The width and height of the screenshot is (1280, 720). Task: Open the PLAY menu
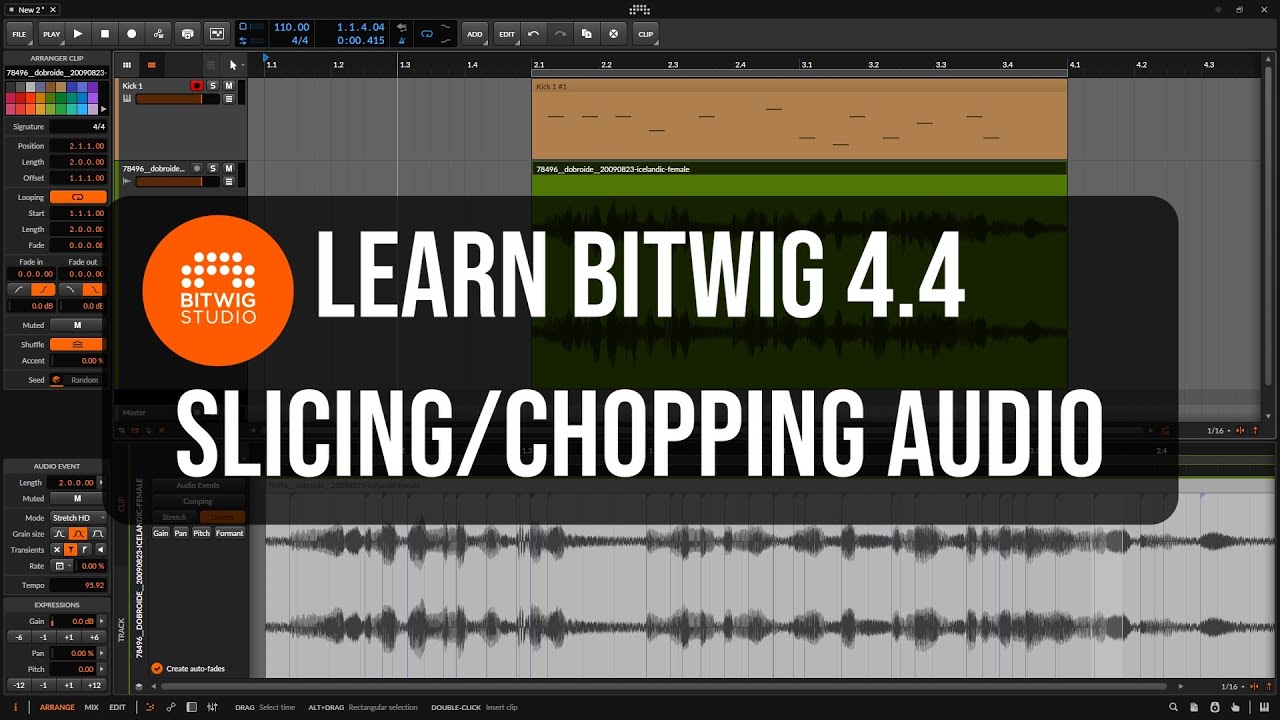point(51,34)
